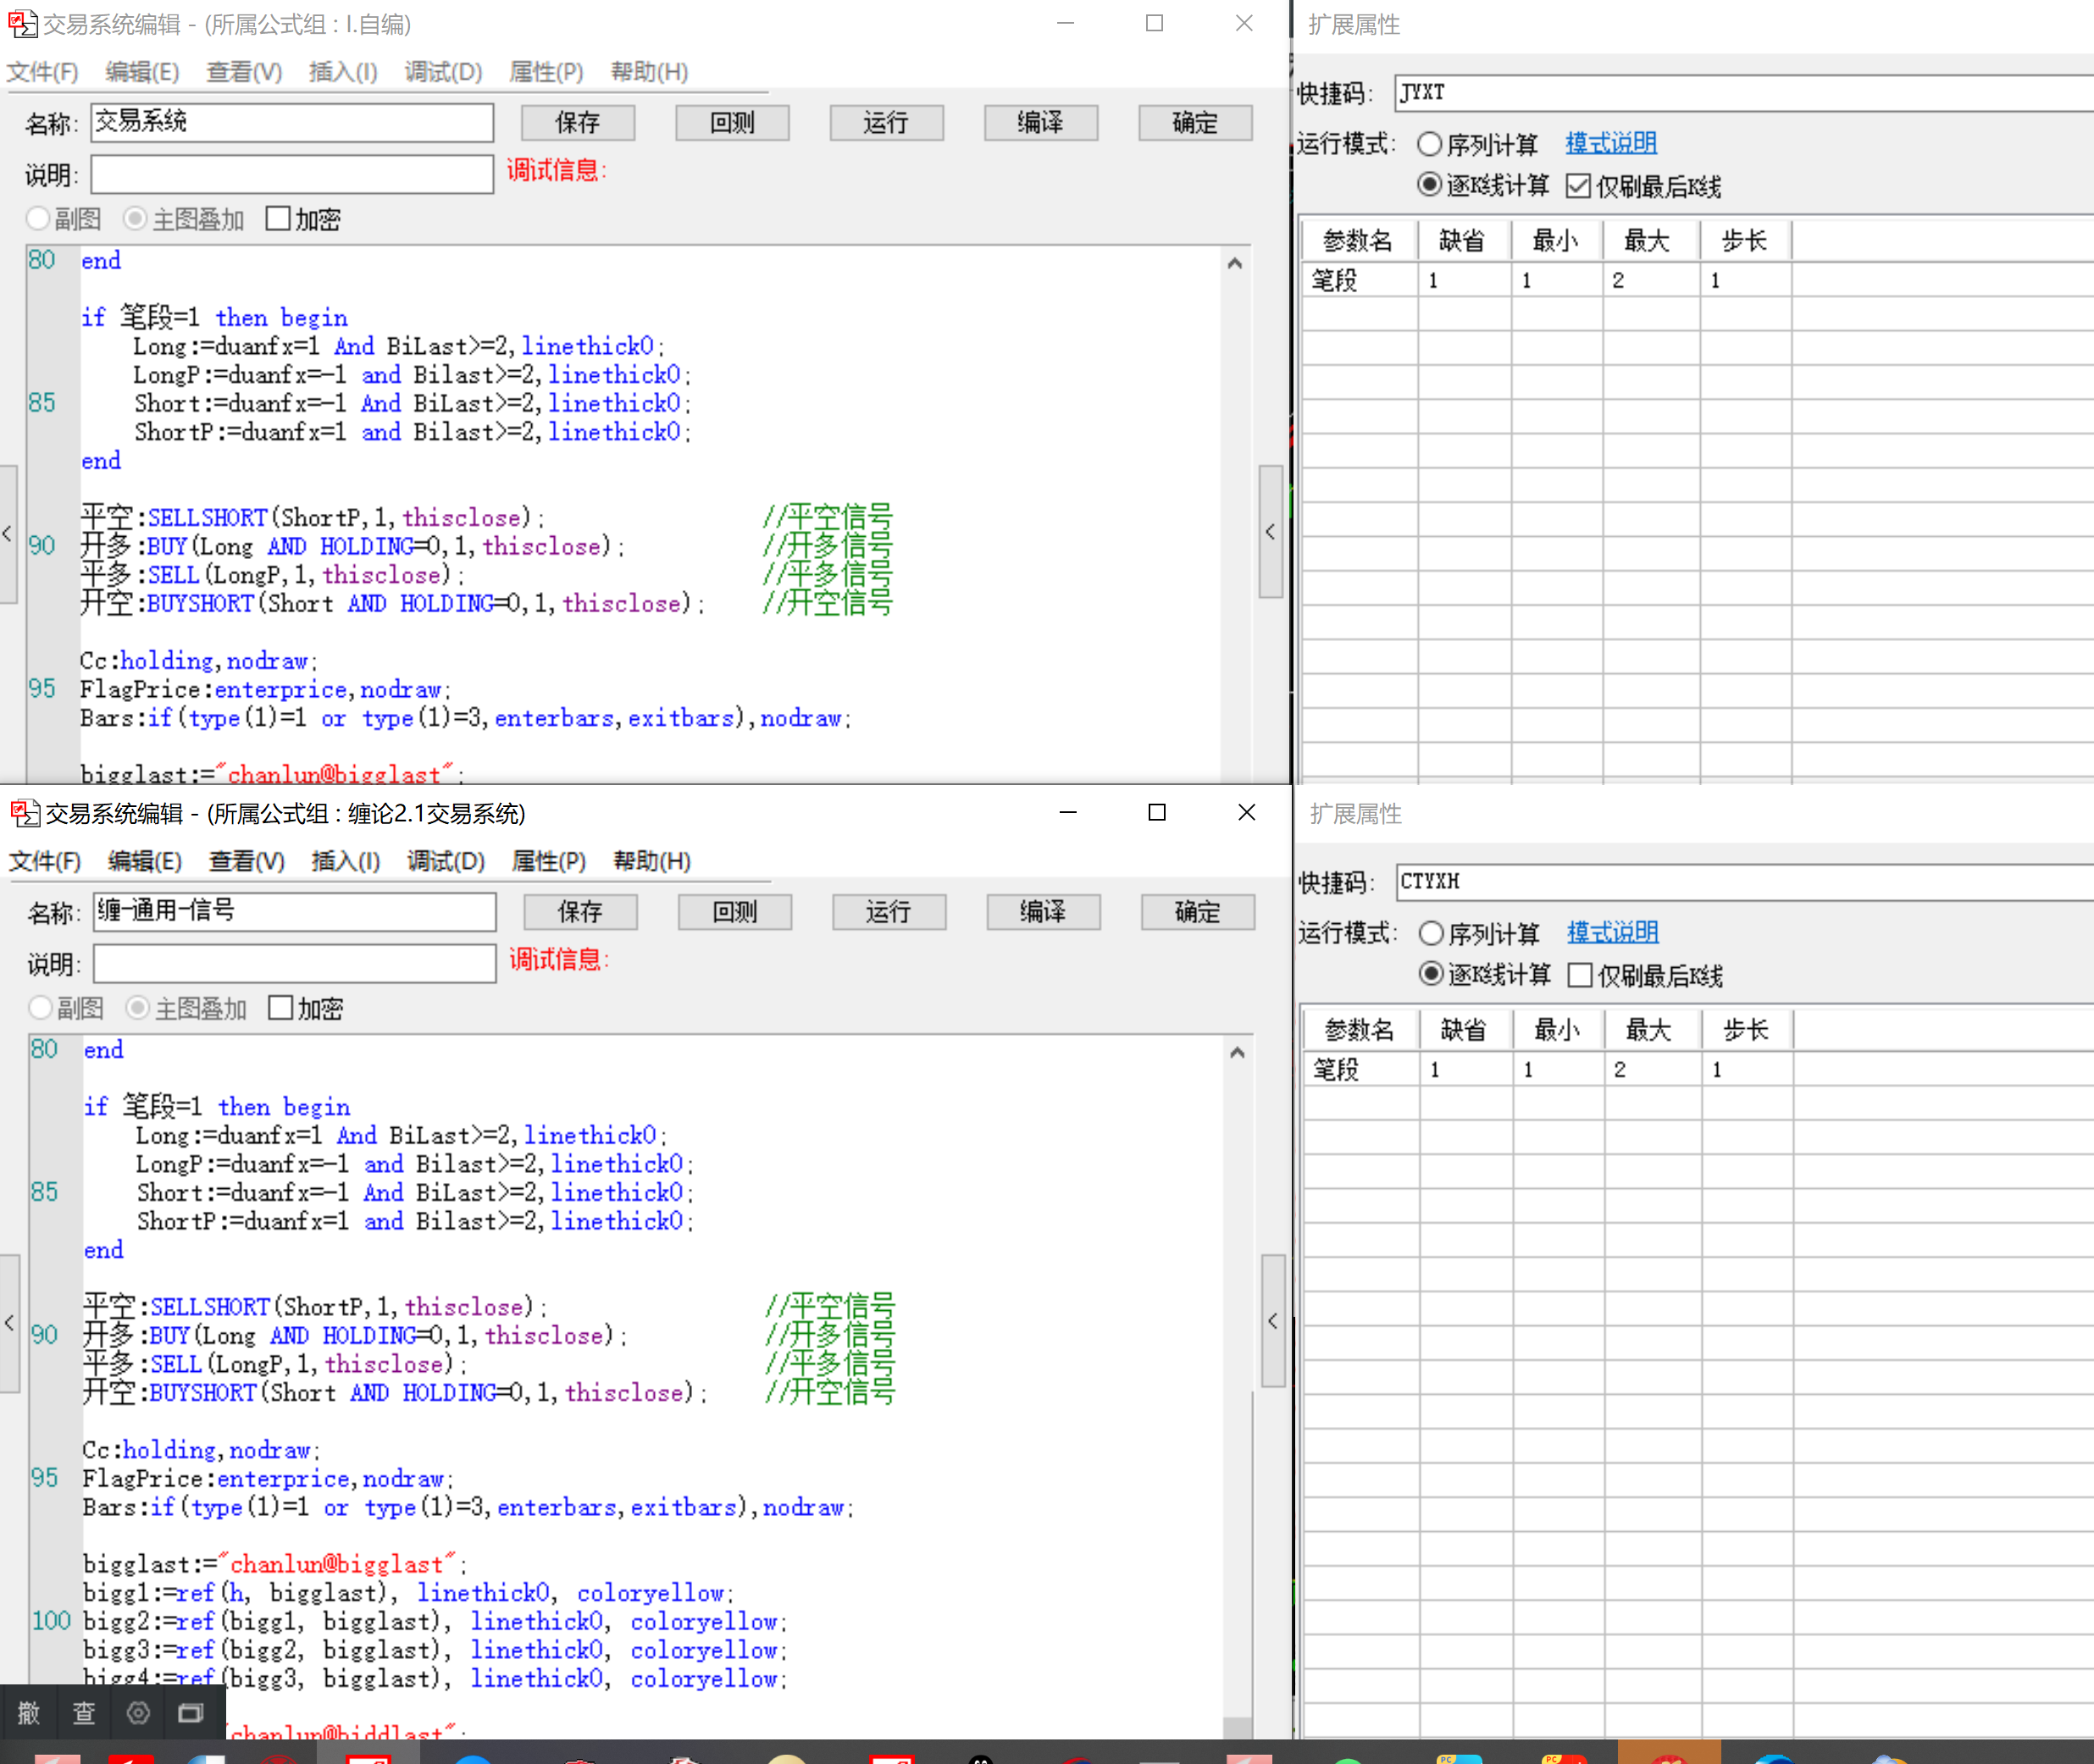Click app icon in I.自编 editor title bar
The width and height of the screenshot is (2094, 1764).
[23, 24]
